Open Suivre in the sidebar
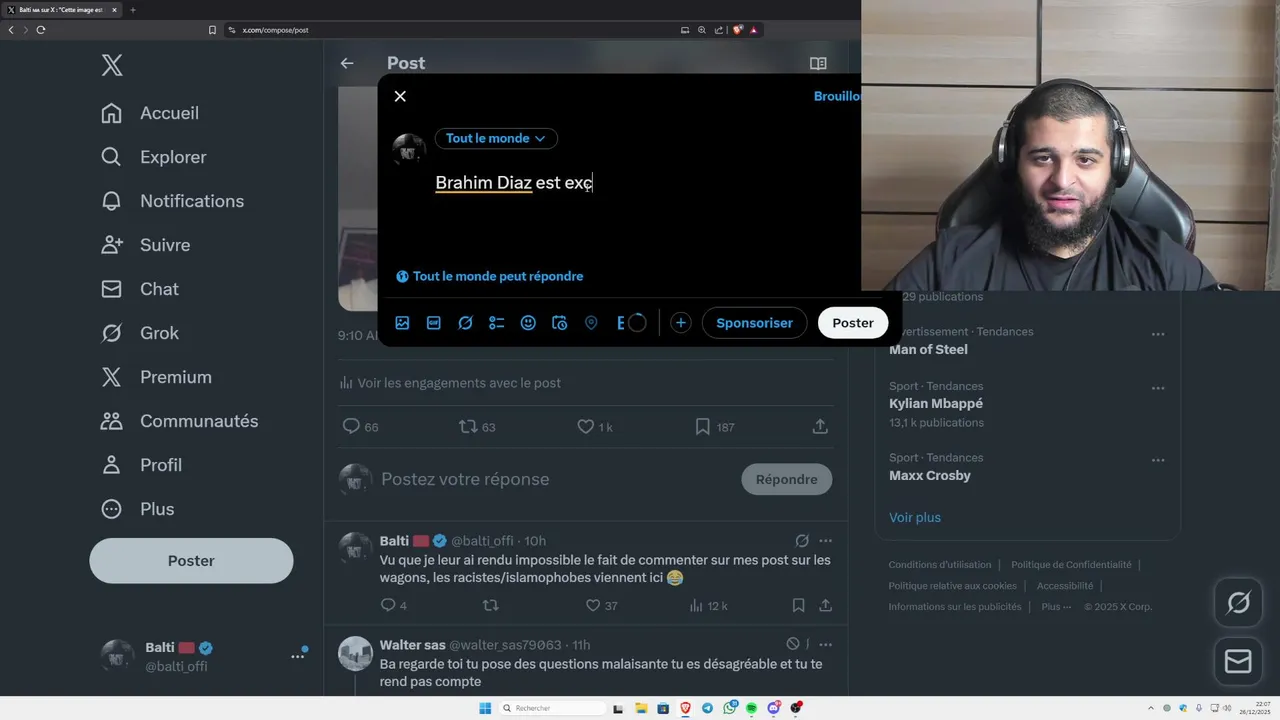 point(145,245)
